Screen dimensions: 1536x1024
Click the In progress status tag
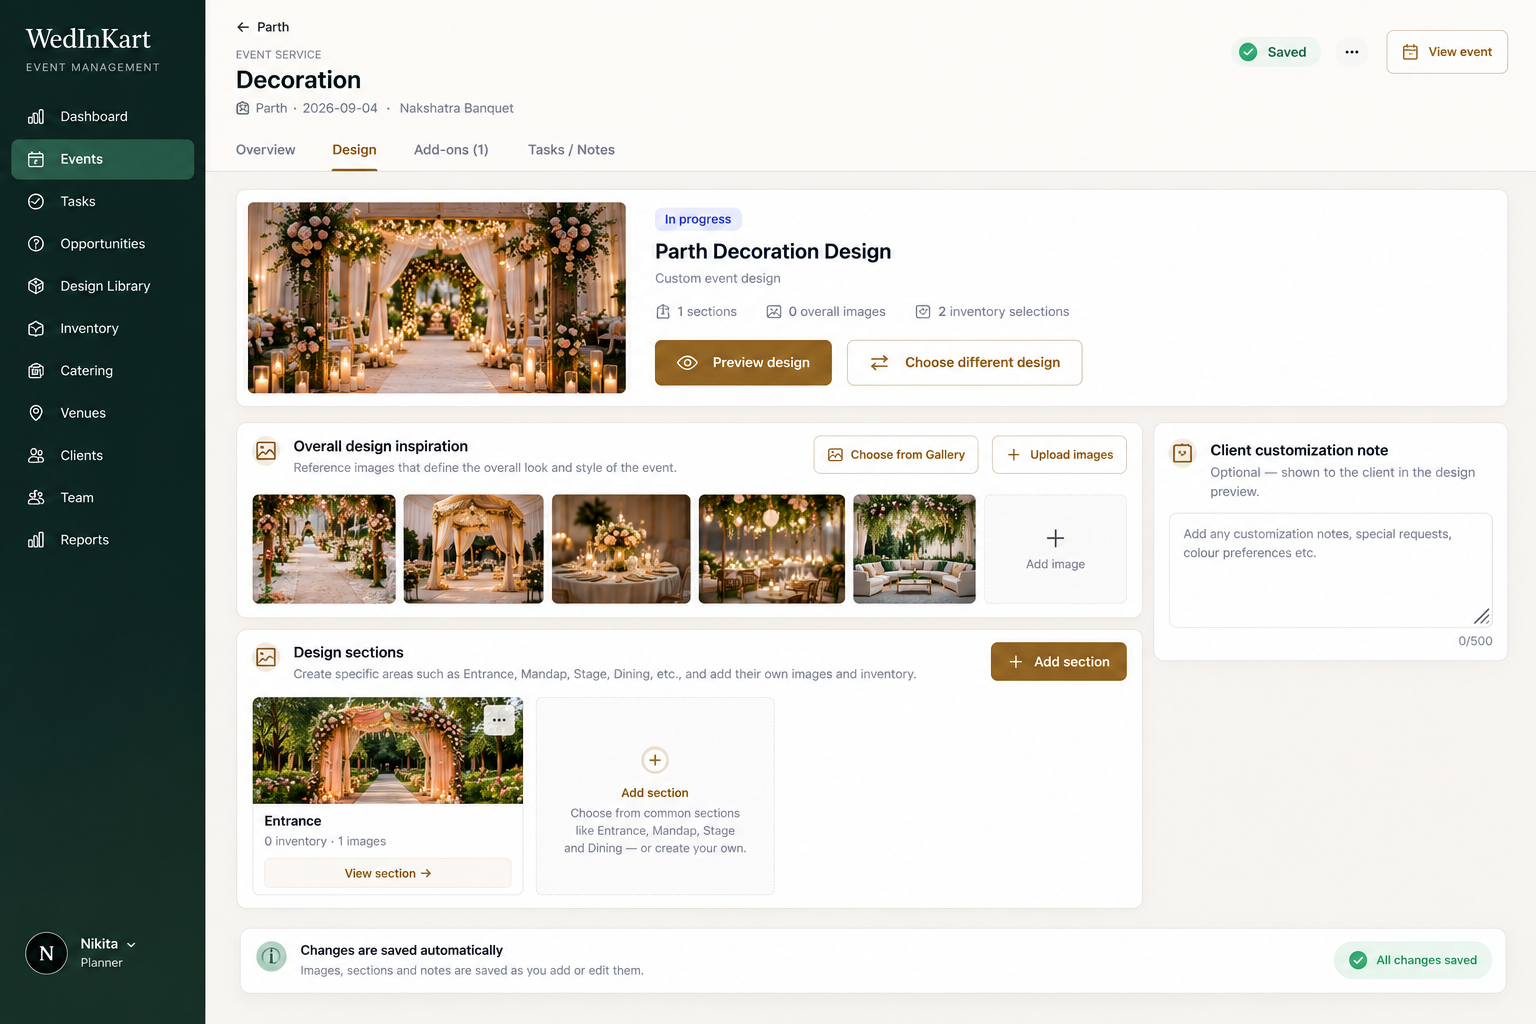coord(698,219)
